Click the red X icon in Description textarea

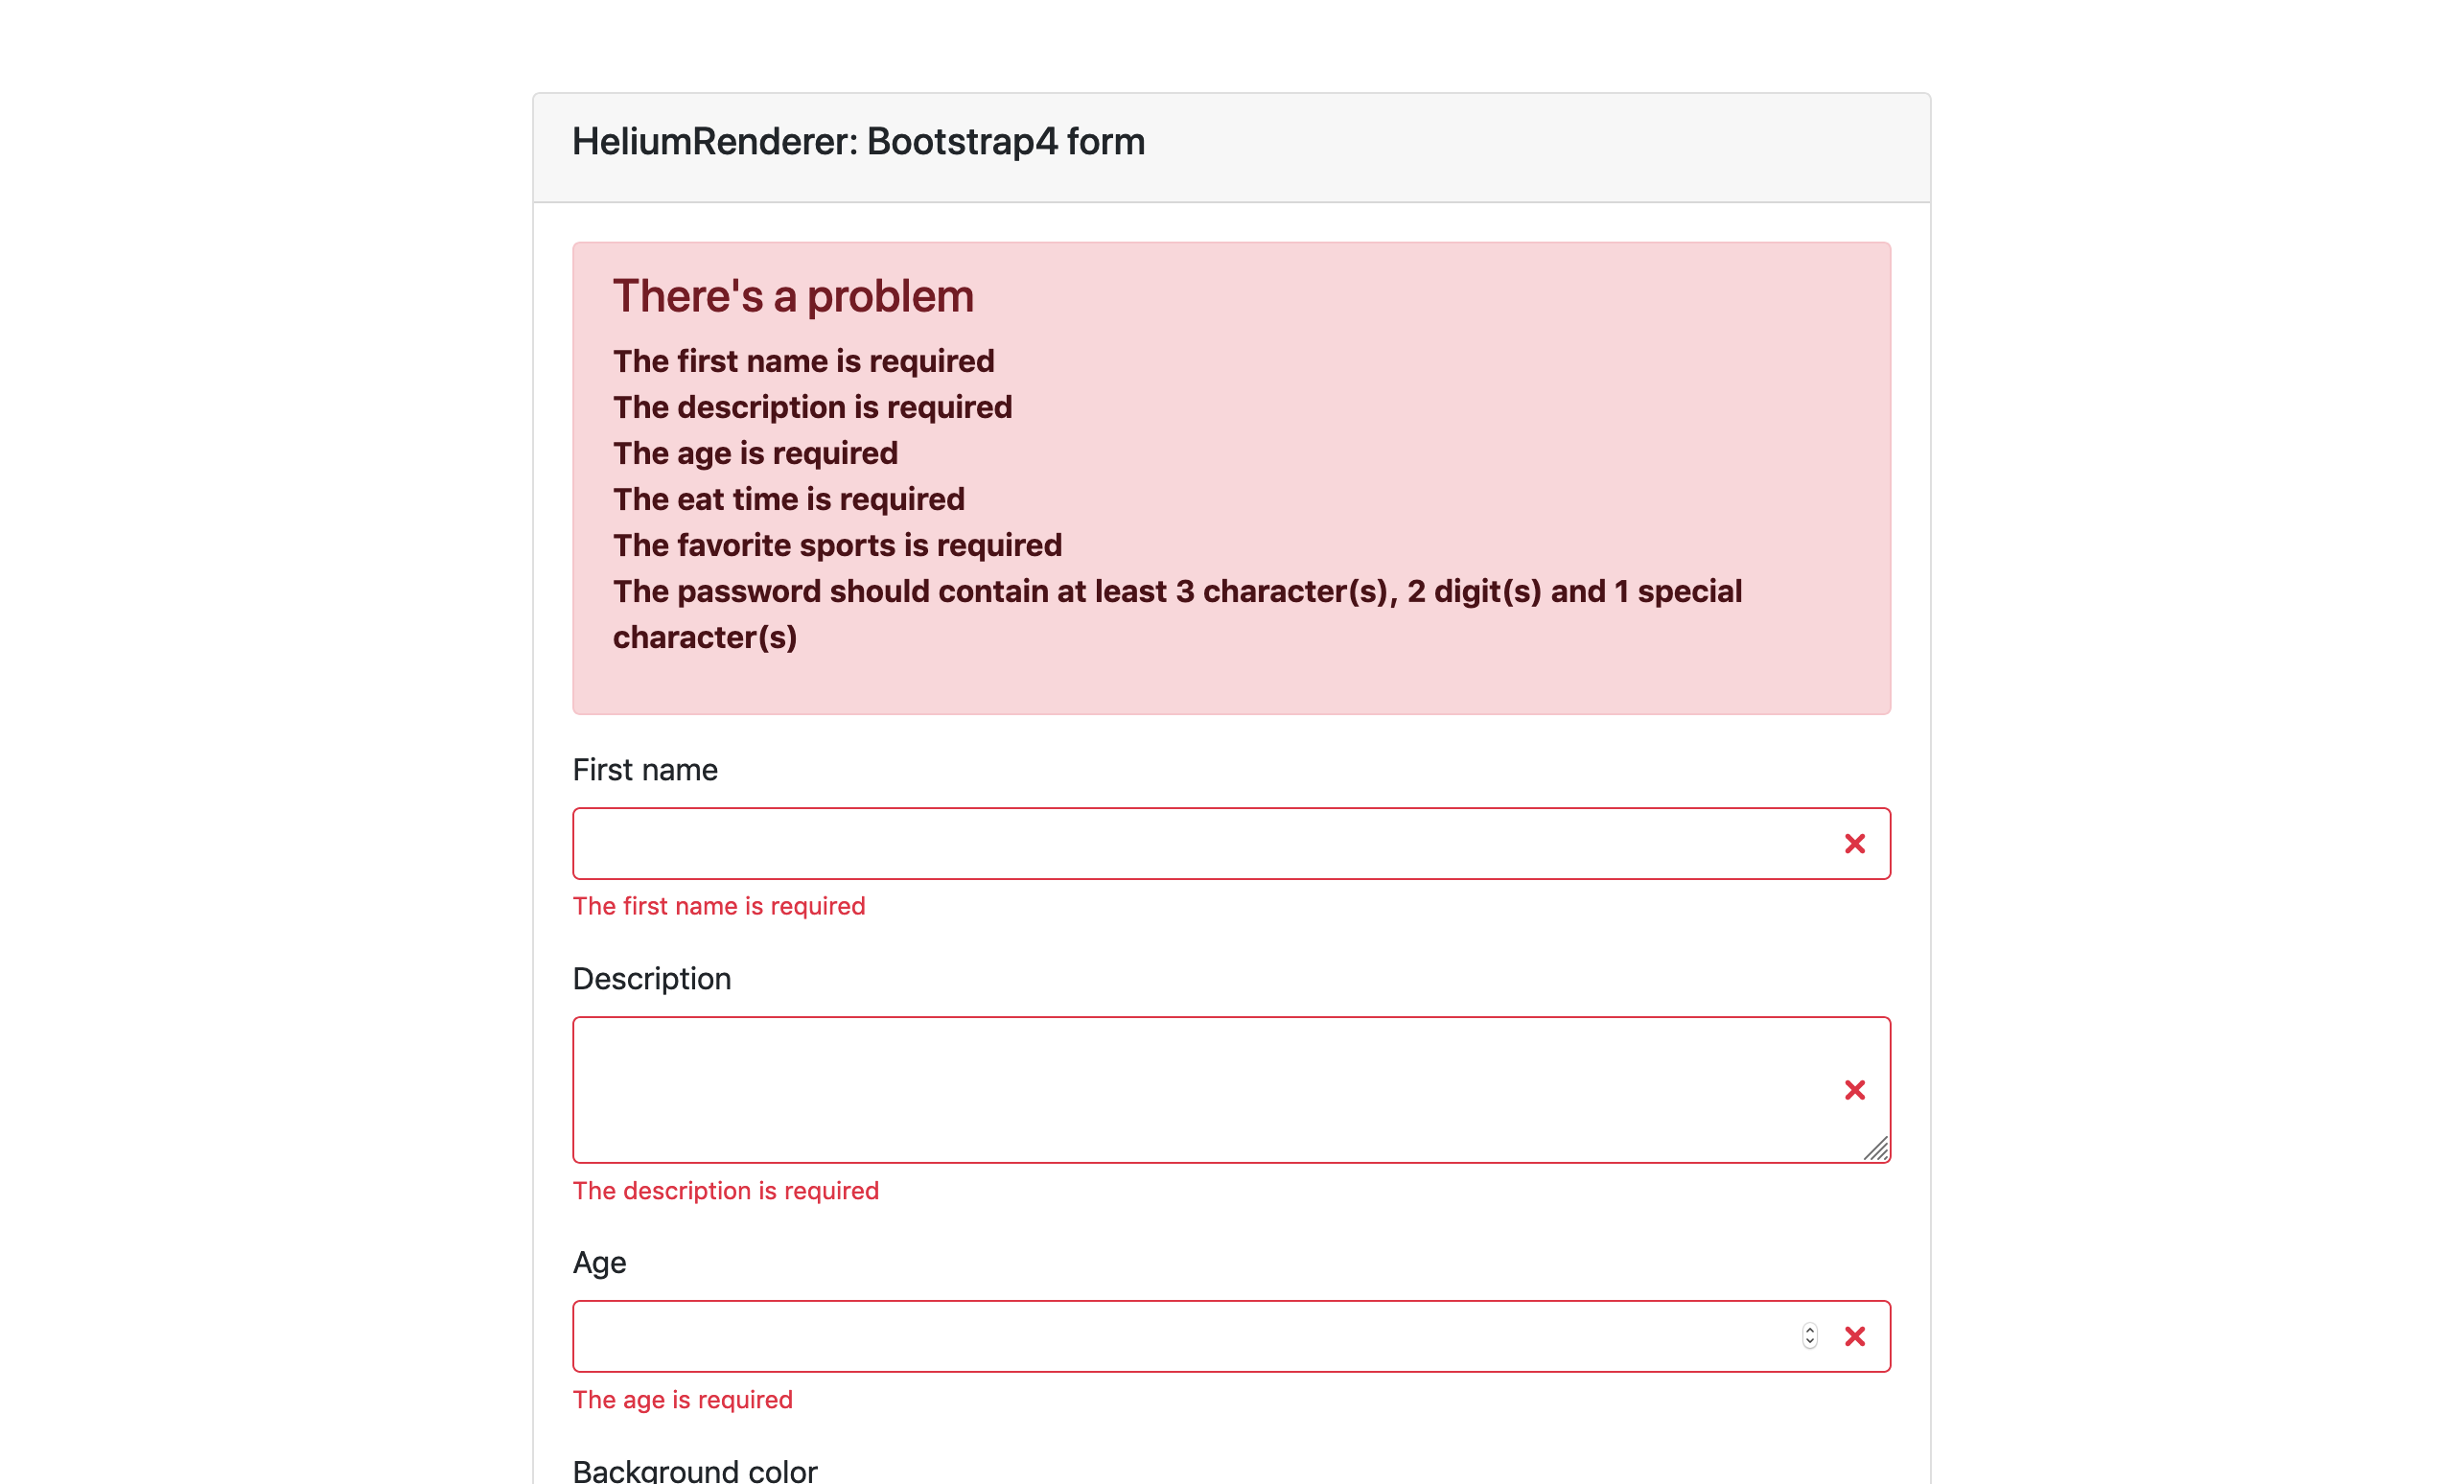coord(1856,1090)
